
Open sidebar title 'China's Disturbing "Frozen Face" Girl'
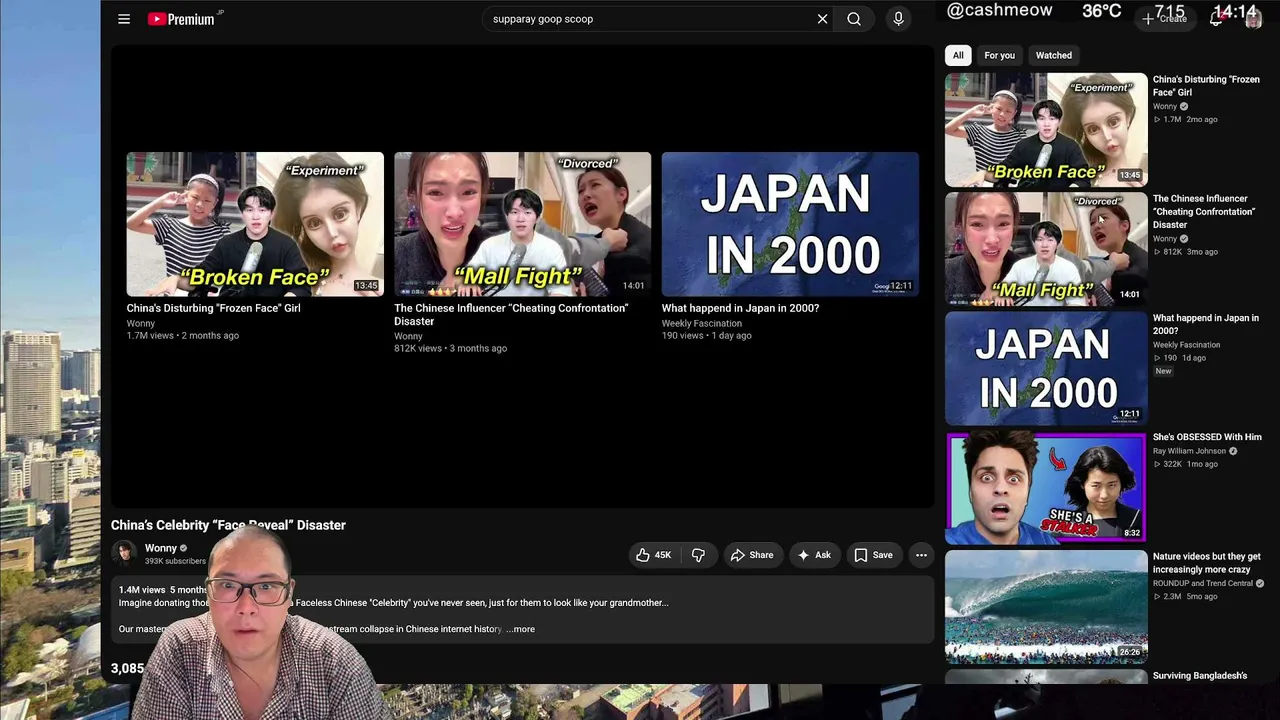(x=1206, y=86)
